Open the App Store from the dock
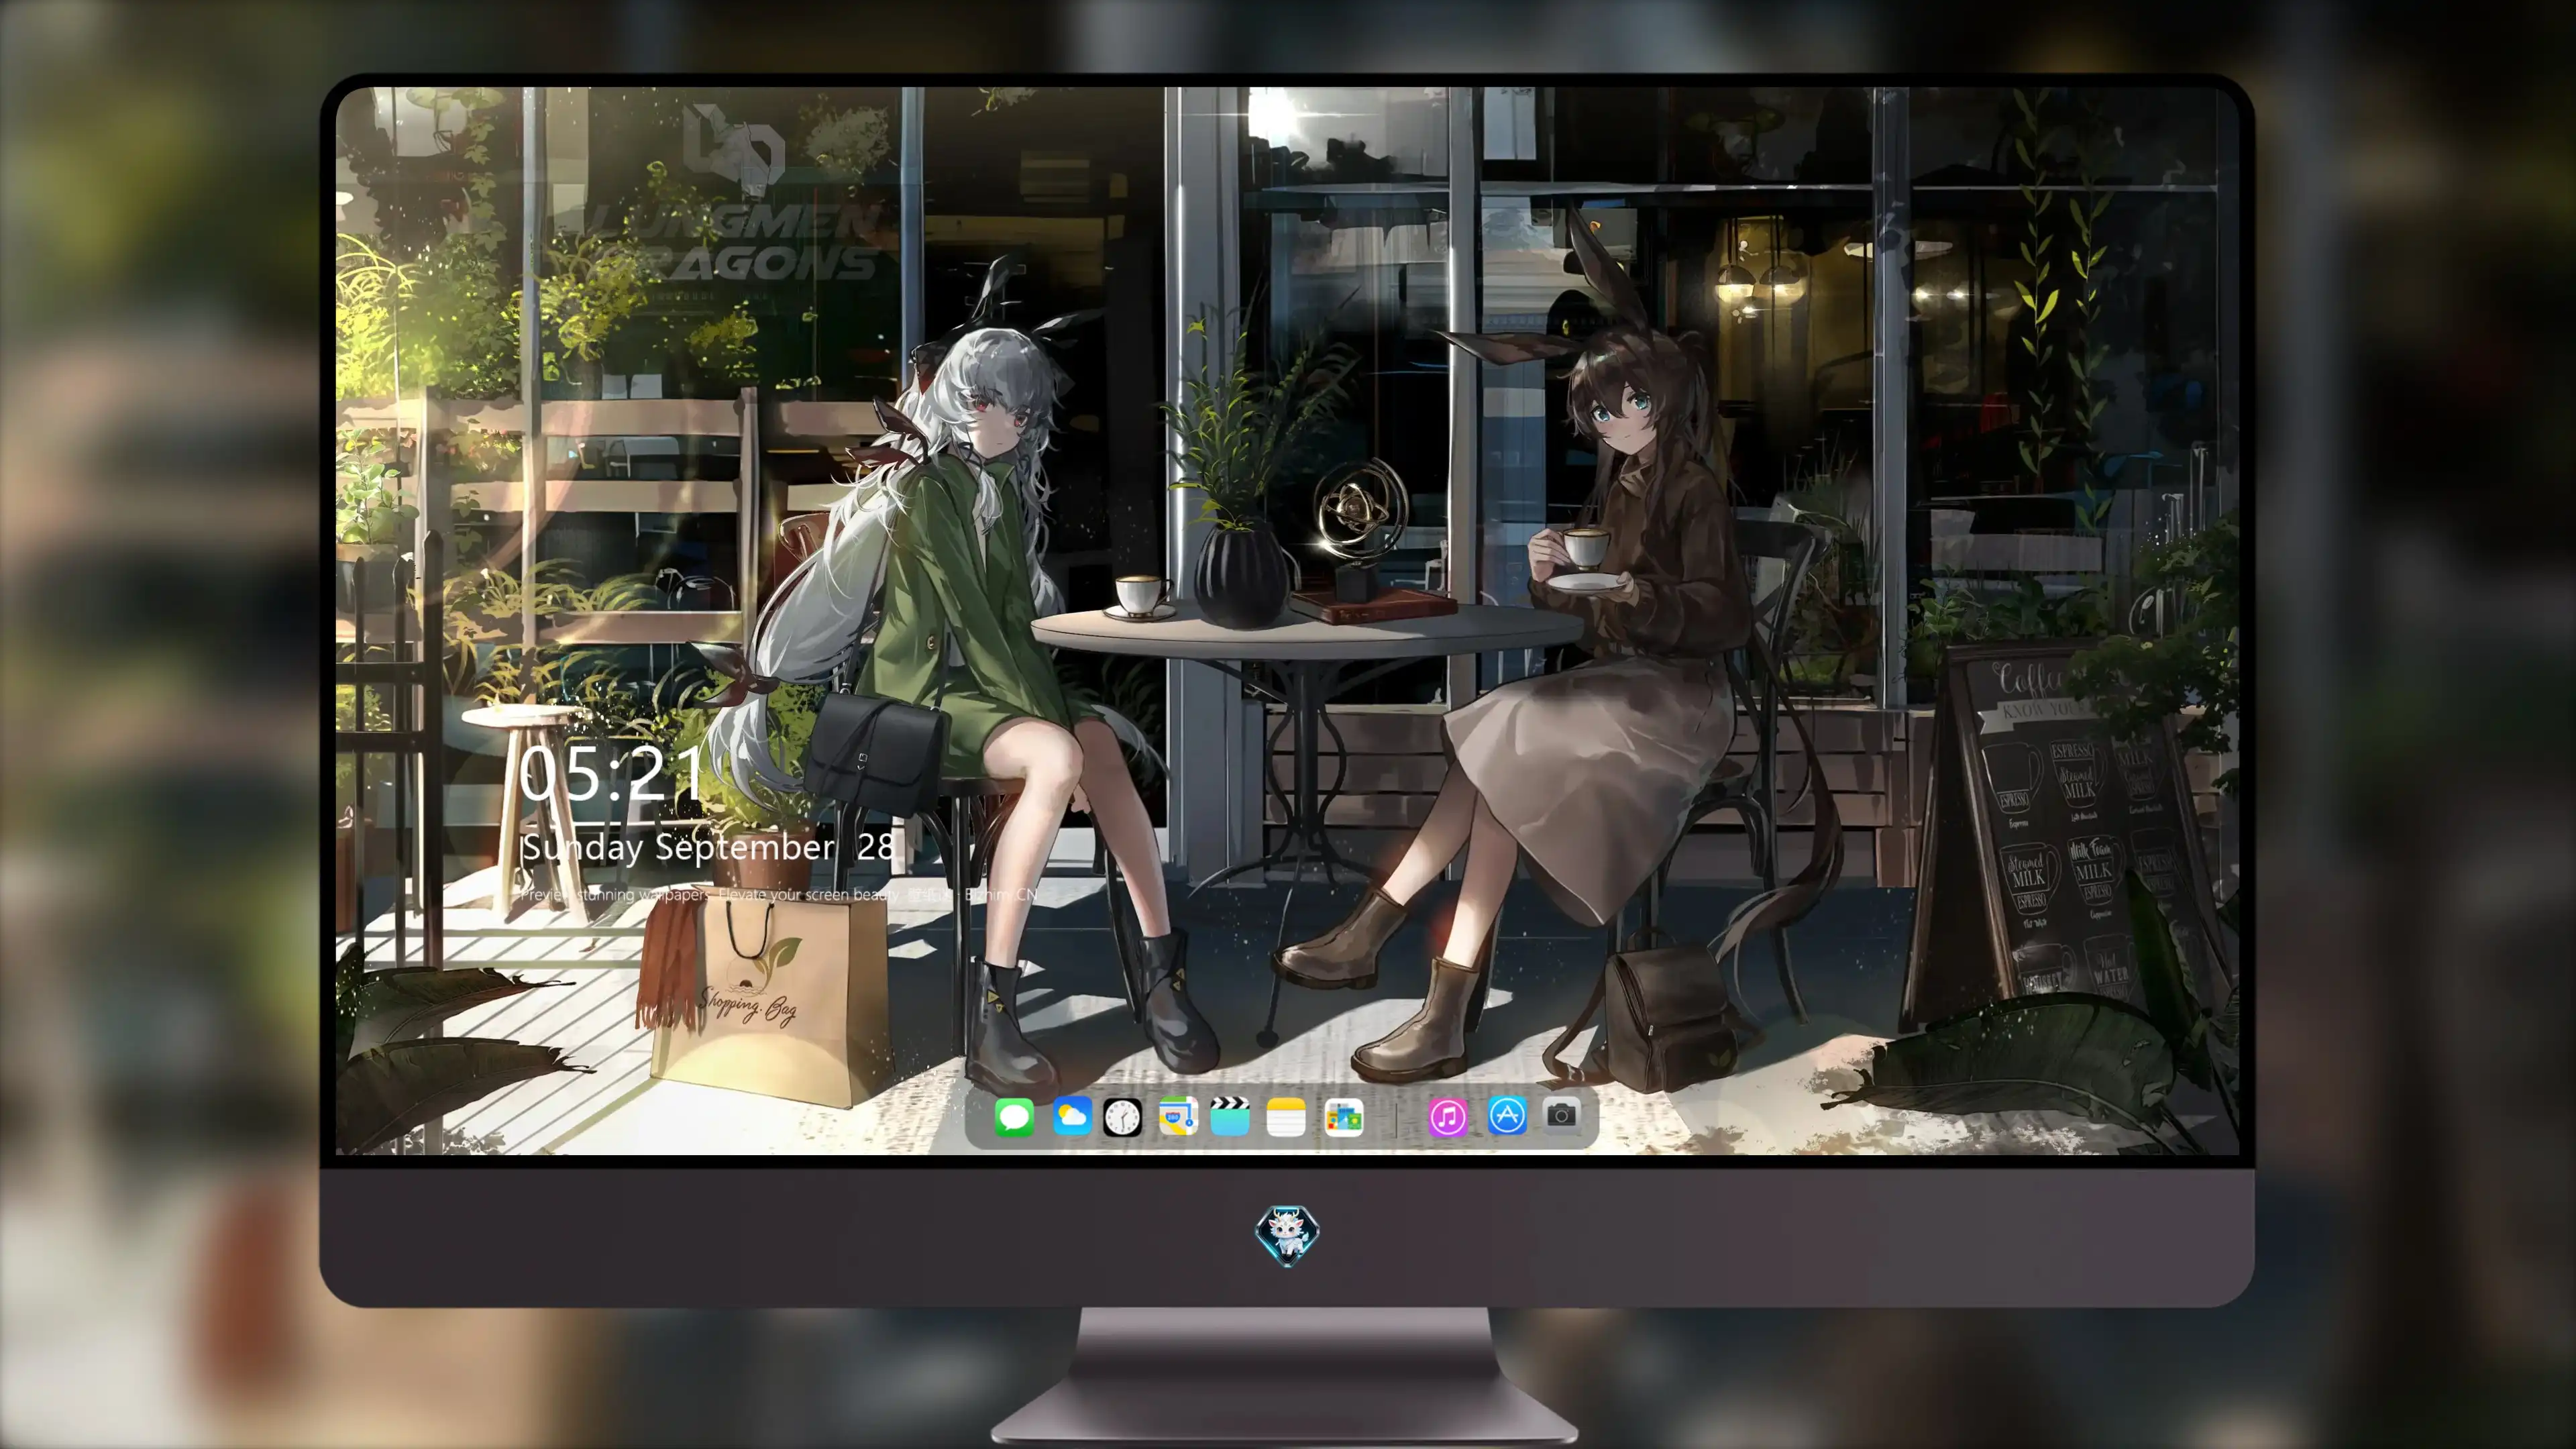2576x1449 pixels. click(x=1506, y=1116)
